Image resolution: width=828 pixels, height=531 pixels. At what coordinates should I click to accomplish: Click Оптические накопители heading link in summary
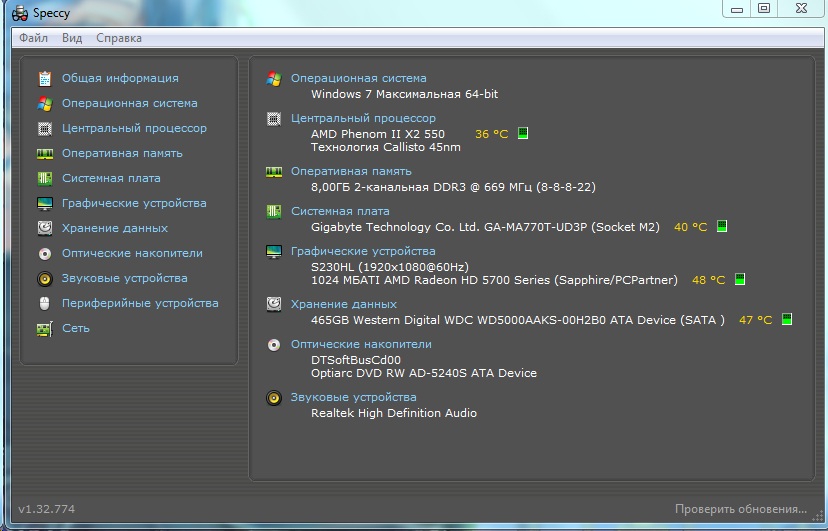coord(361,344)
